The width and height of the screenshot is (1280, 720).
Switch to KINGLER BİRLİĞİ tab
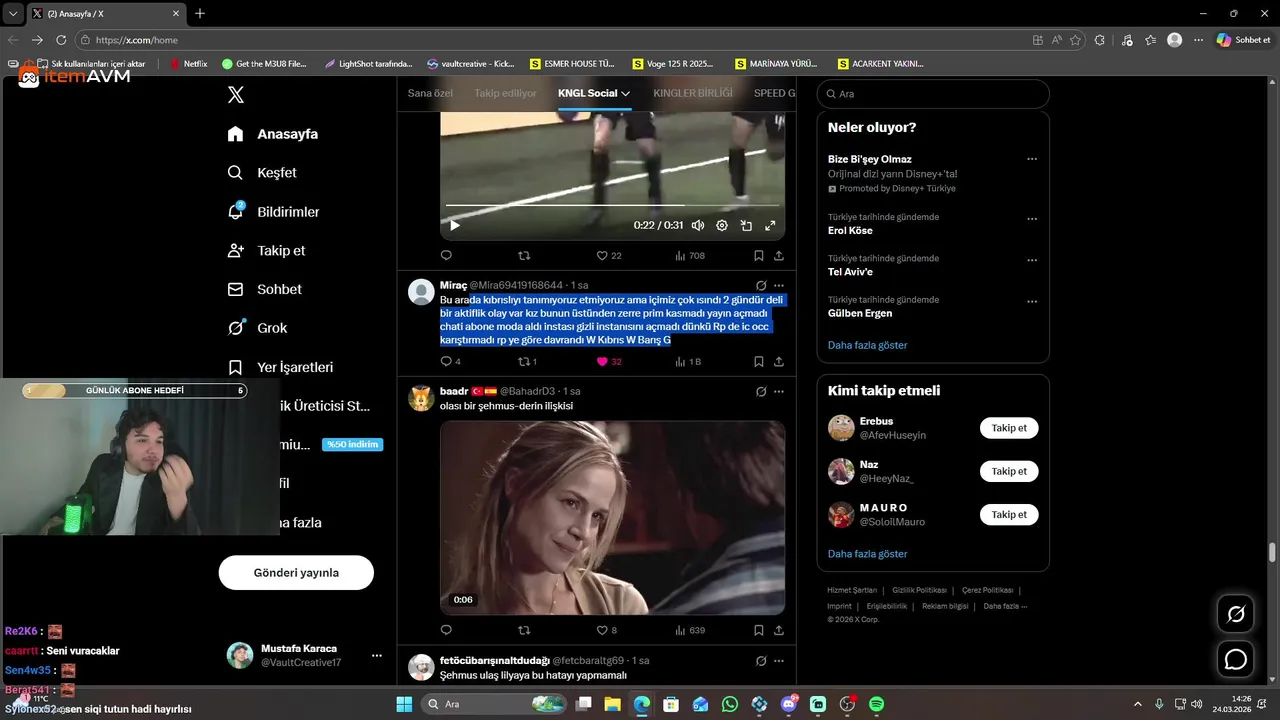pyautogui.click(x=692, y=93)
